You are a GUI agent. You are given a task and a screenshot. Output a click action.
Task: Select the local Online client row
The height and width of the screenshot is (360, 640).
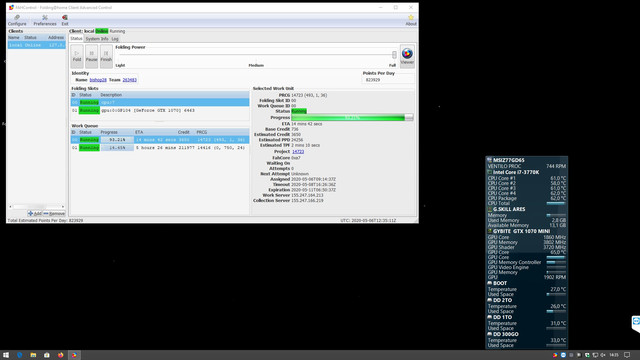click(x=37, y=45)
